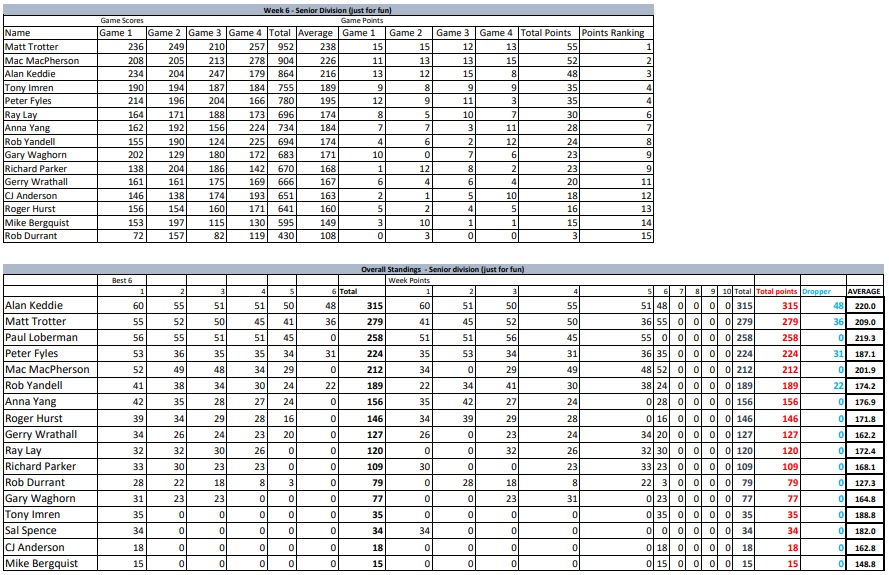
Task: Select Matt Trotter's Week 6 average 238
Action: click(328, 46)
